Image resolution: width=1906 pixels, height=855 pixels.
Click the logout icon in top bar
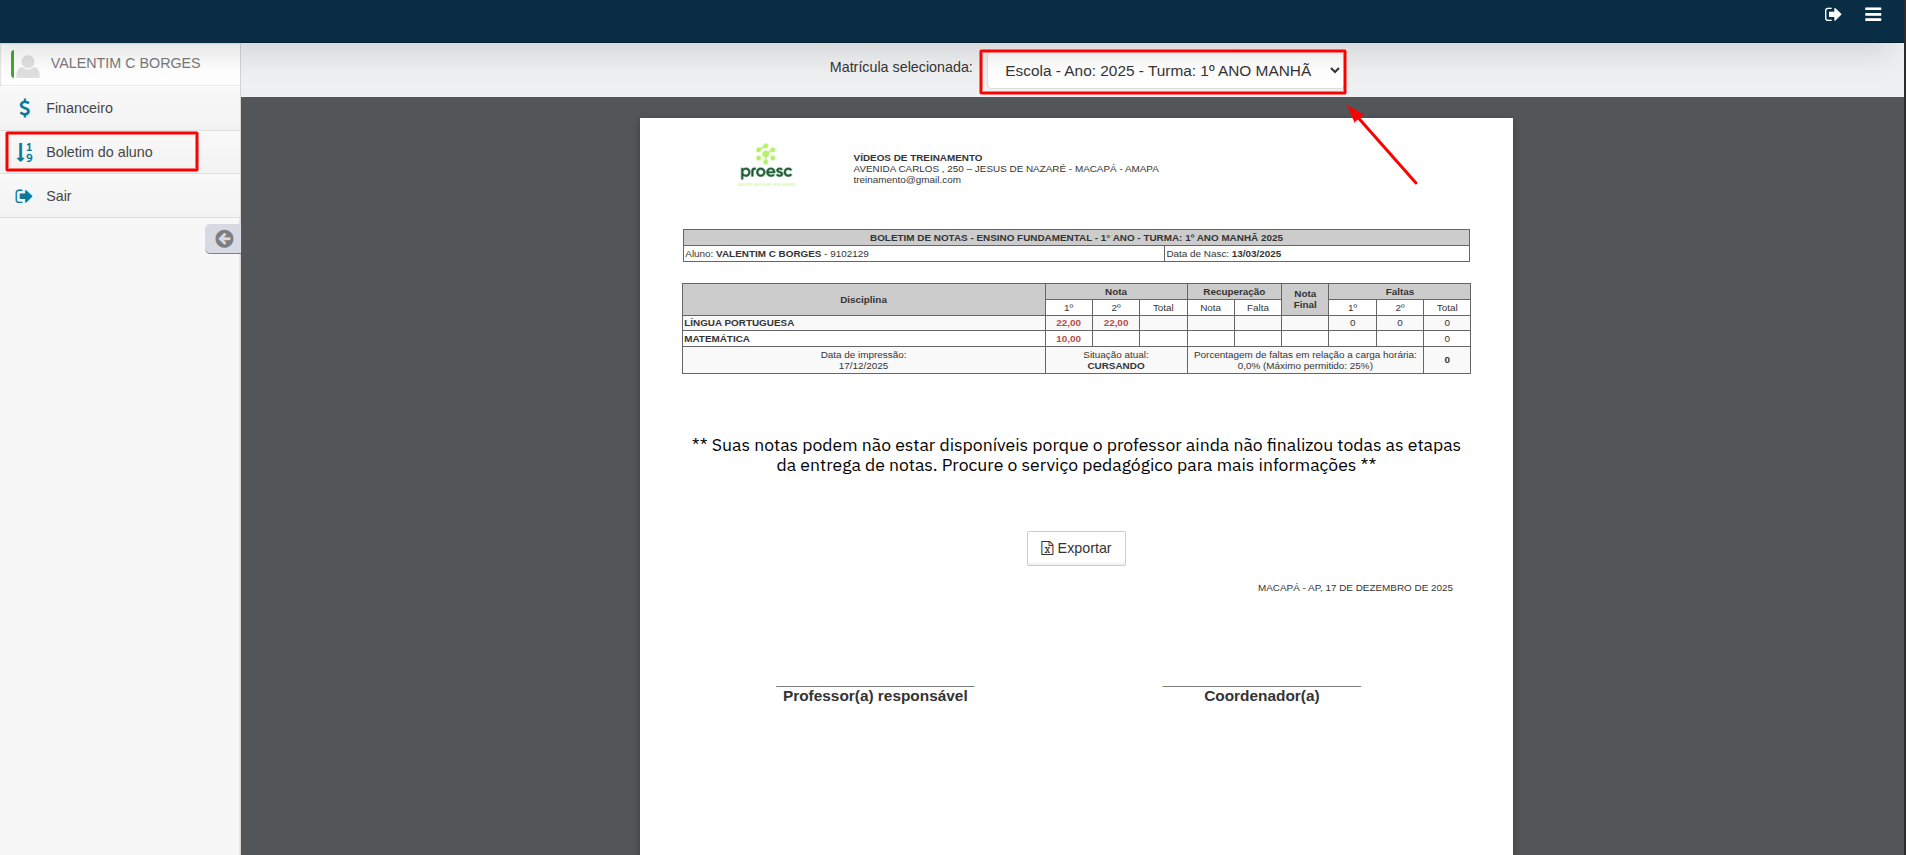pyautogui.click(x=1832, y=14)
